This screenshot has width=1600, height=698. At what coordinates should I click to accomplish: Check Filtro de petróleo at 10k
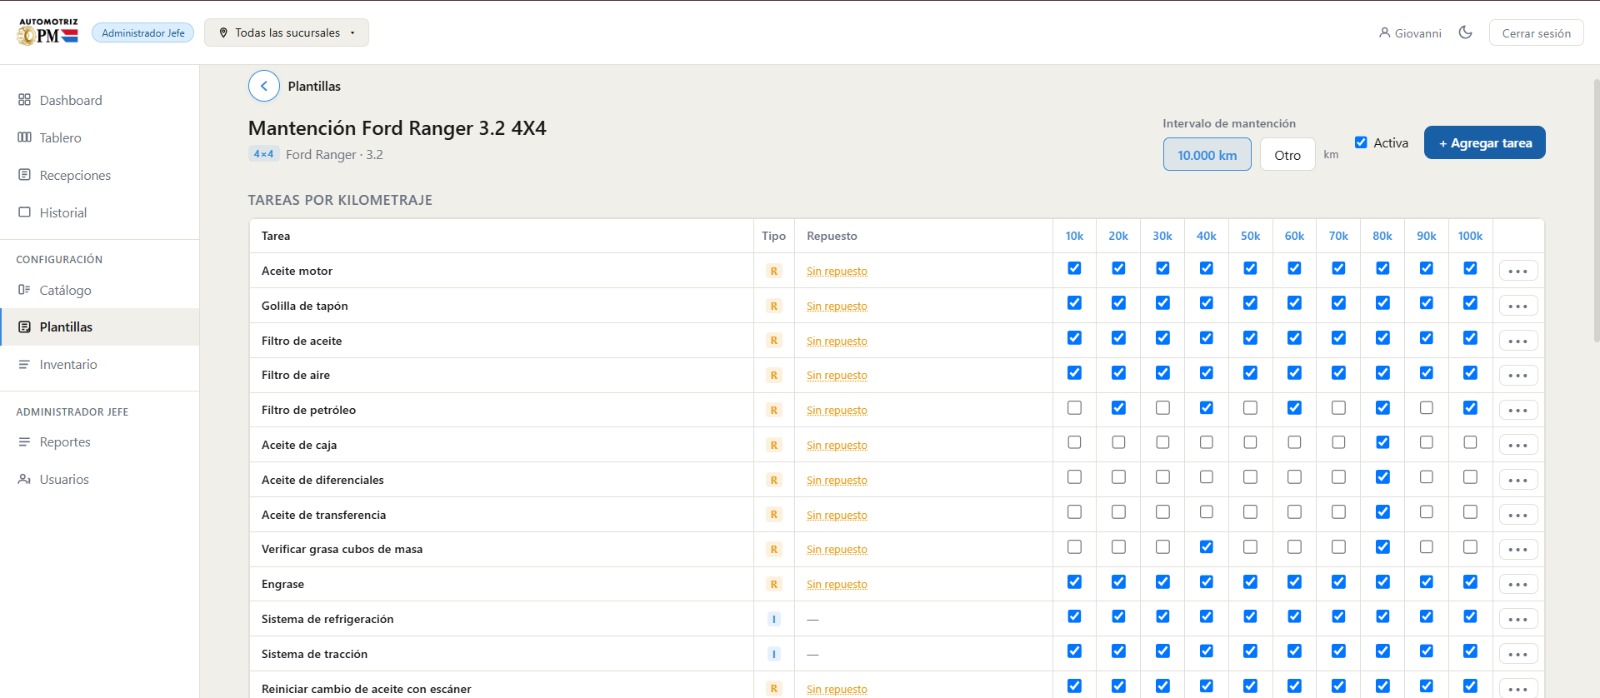tap(1074, 407)
